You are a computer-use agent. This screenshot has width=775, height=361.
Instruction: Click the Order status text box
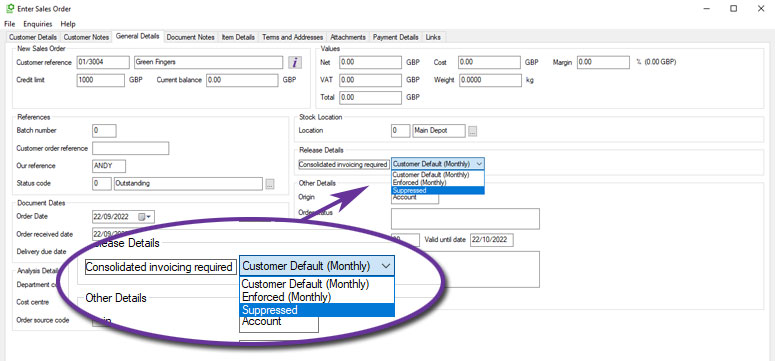tap(465, 219)
